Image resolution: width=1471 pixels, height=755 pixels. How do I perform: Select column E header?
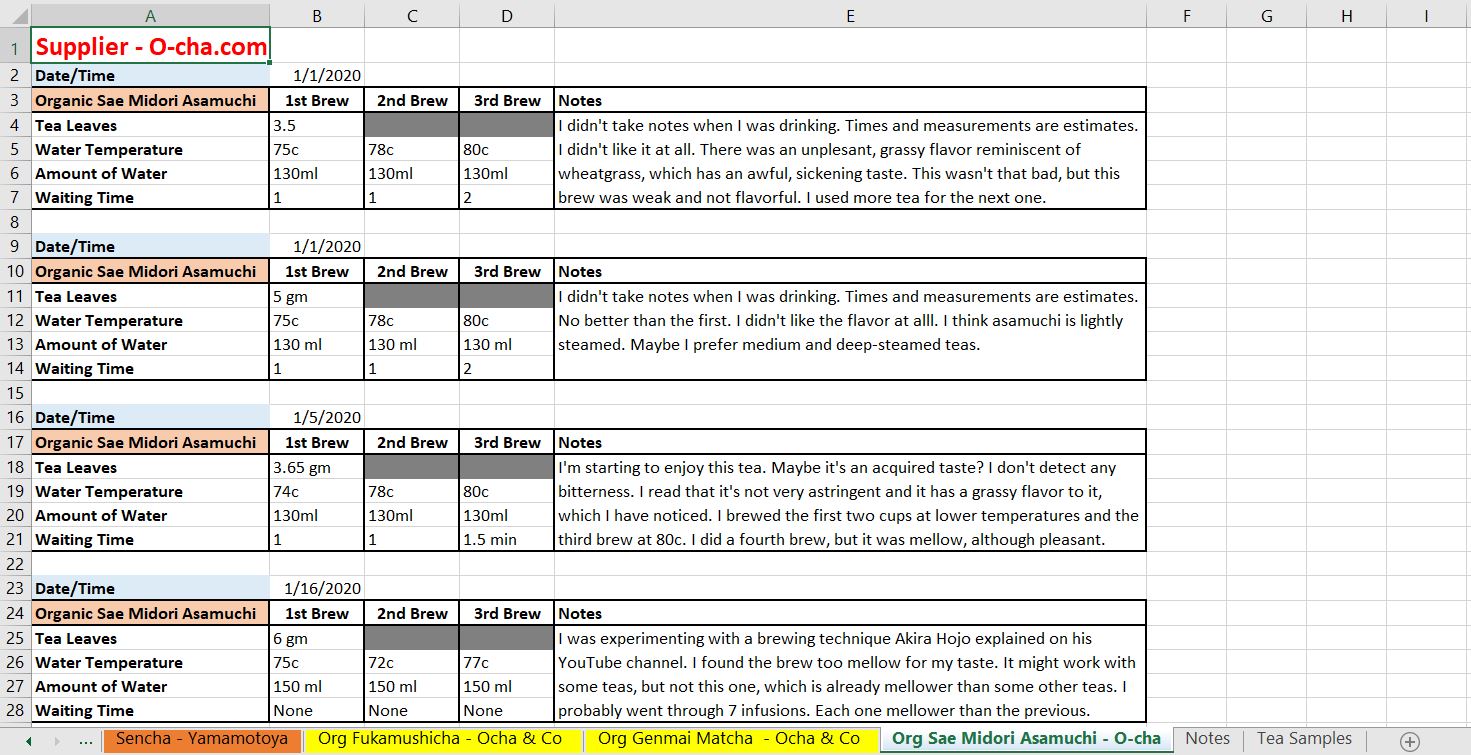[x=850, y=15]
